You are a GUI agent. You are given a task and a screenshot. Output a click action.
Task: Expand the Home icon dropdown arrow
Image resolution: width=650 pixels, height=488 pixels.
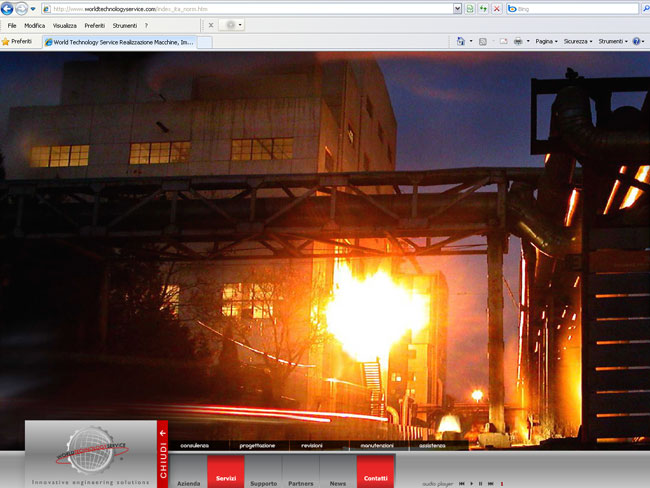pos(471,41)
